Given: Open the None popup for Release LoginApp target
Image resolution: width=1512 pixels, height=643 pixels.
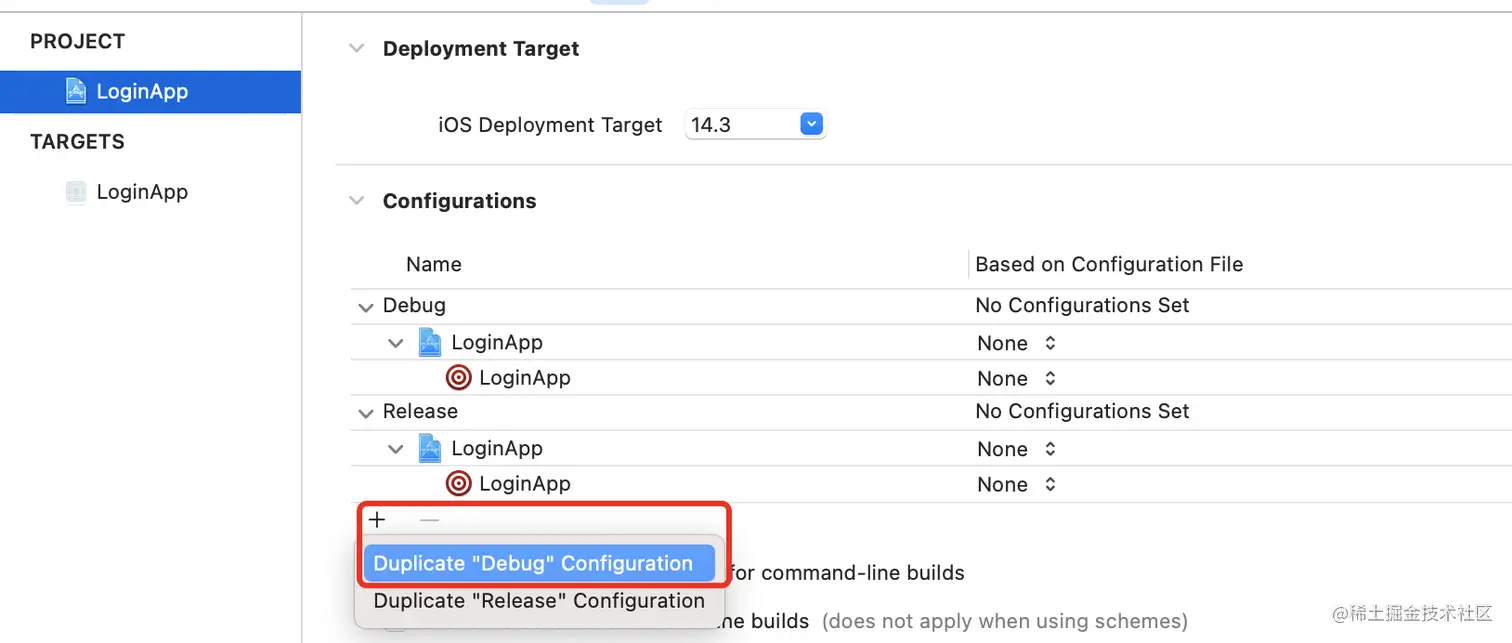Looking at the screenshot, I should (x=1016, y=484).
